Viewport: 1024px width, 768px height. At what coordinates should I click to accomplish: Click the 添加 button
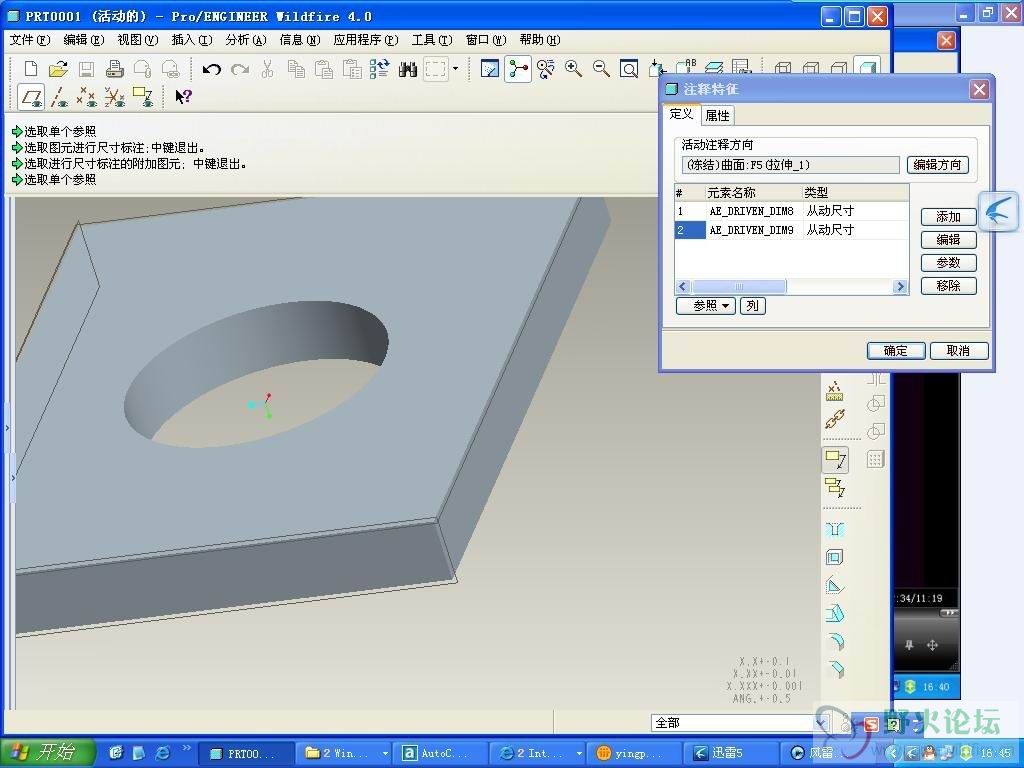point(948,217)
